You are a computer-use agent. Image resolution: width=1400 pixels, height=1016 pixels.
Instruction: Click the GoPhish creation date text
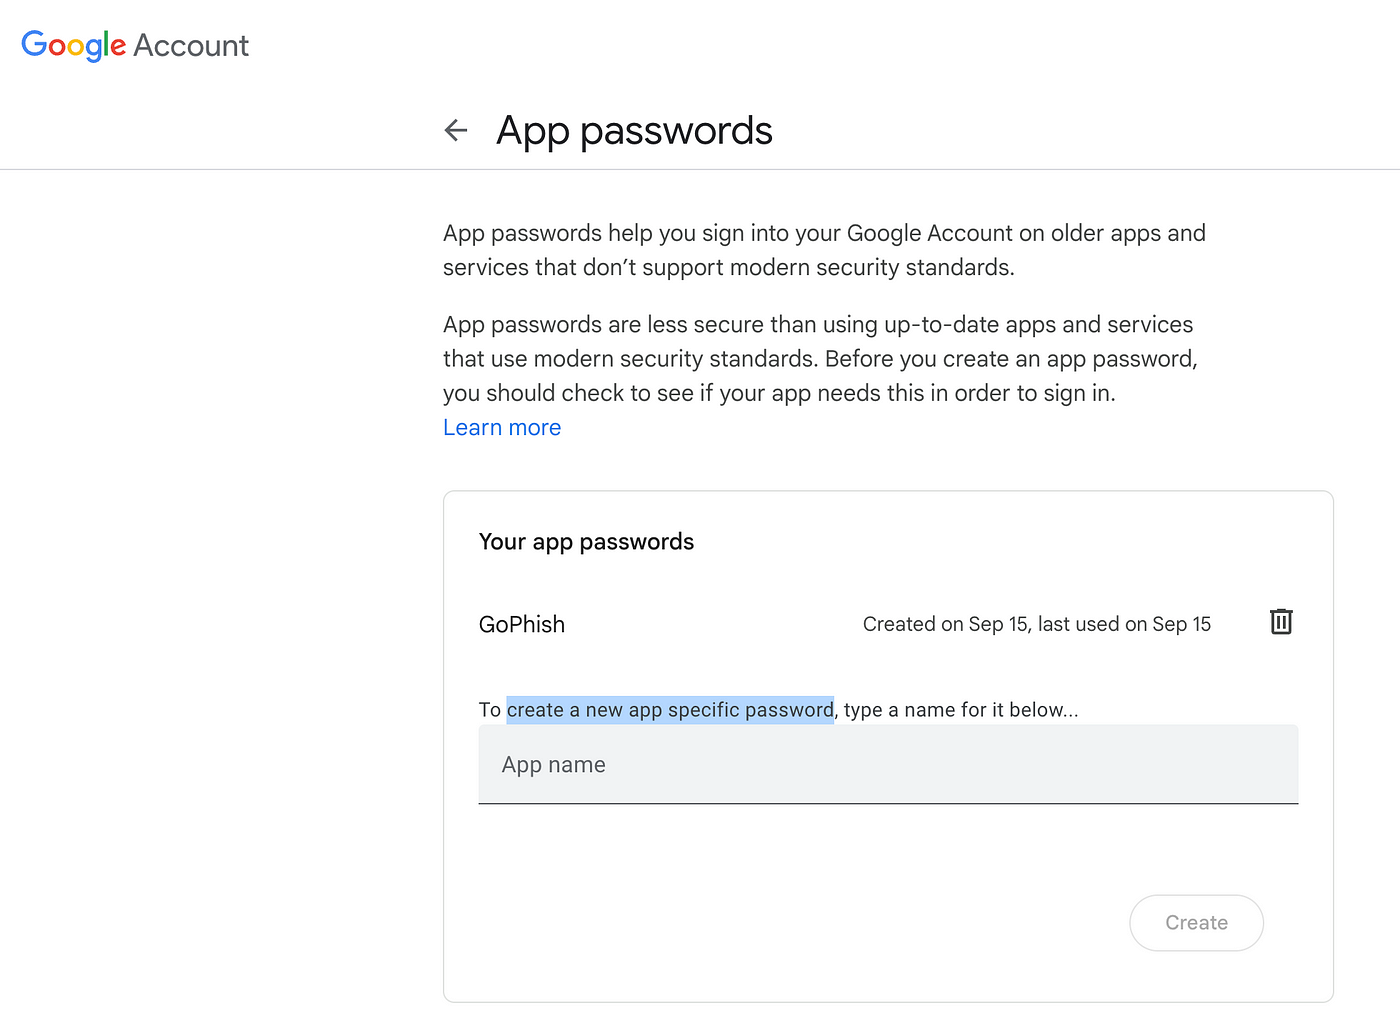(x=1036, y=625)
